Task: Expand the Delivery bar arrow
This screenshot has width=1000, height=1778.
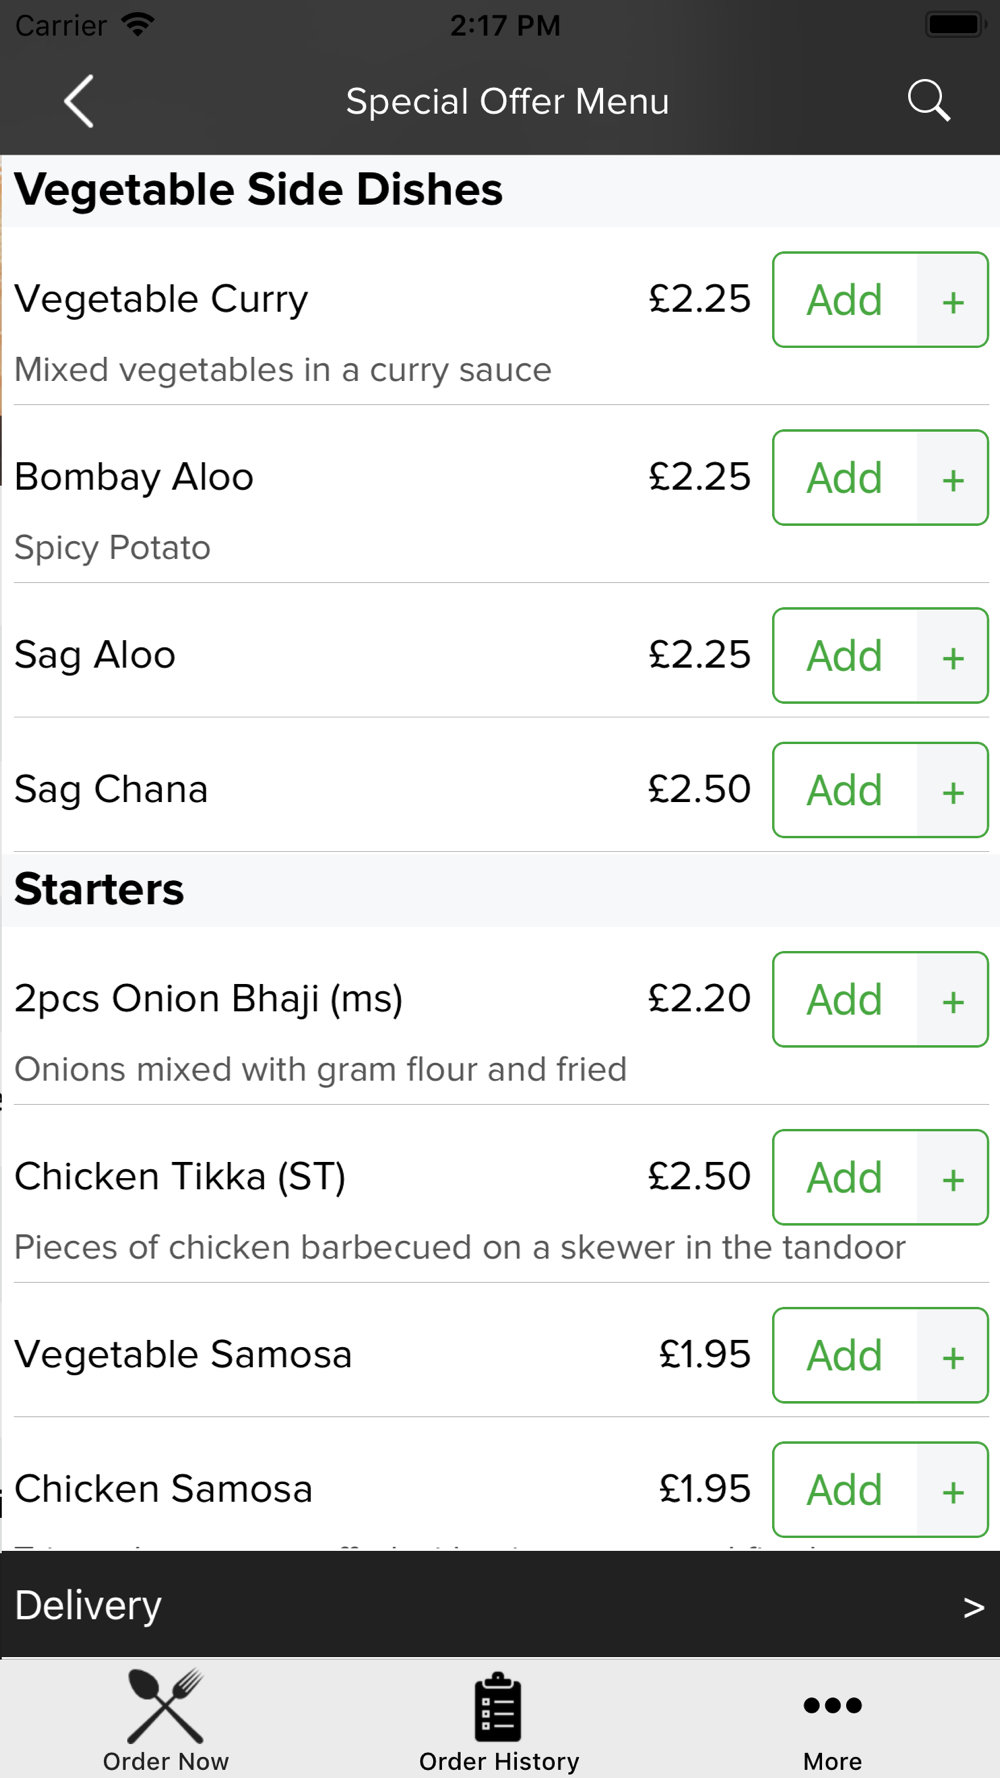Action: [x=973, y=1607]
